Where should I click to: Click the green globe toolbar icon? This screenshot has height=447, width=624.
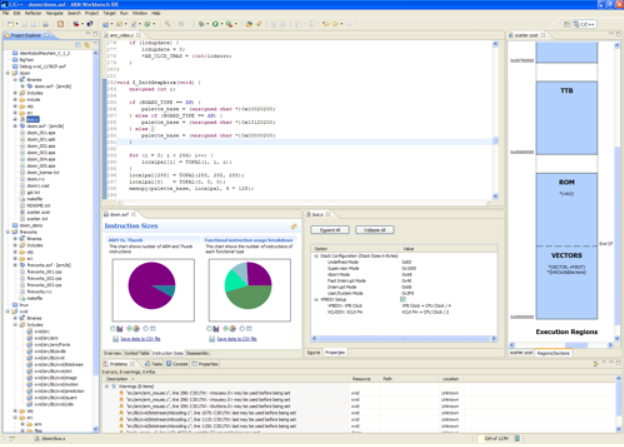[x=147, y=24]
